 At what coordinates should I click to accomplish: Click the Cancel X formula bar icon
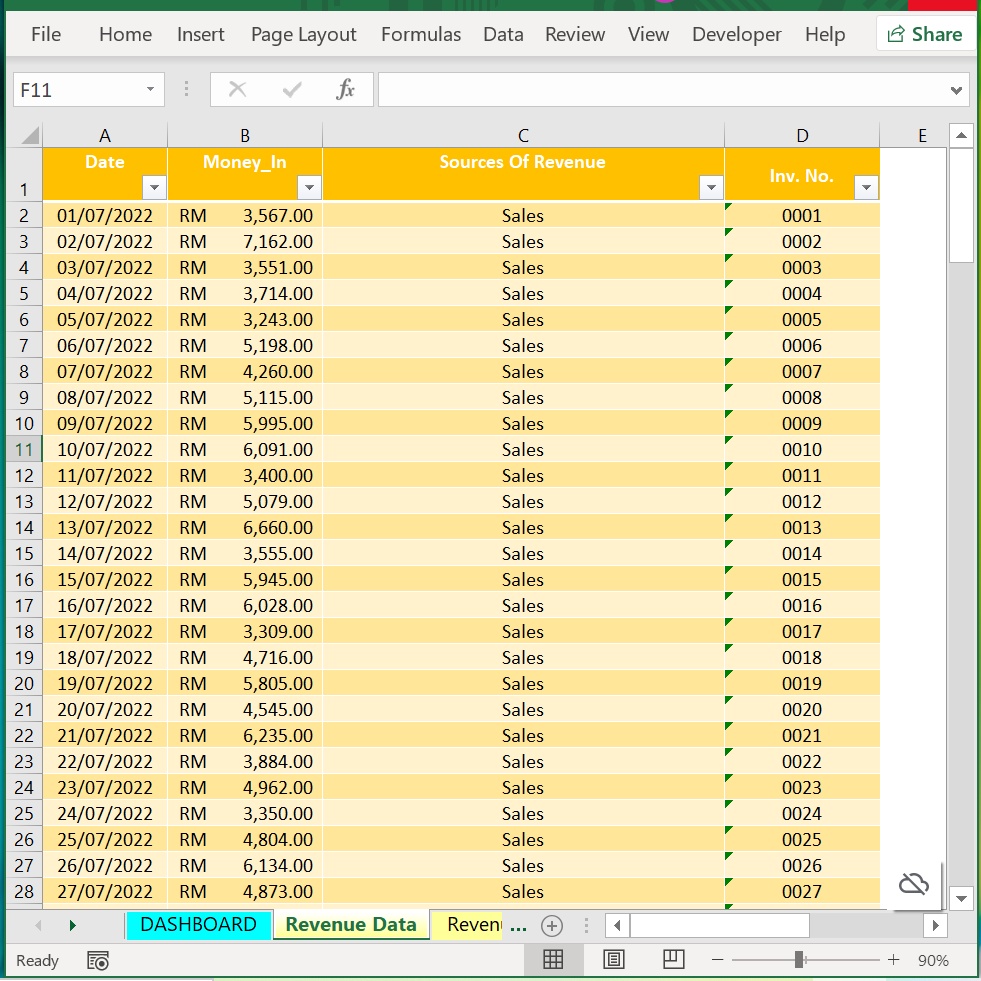[x=237, y=90]
